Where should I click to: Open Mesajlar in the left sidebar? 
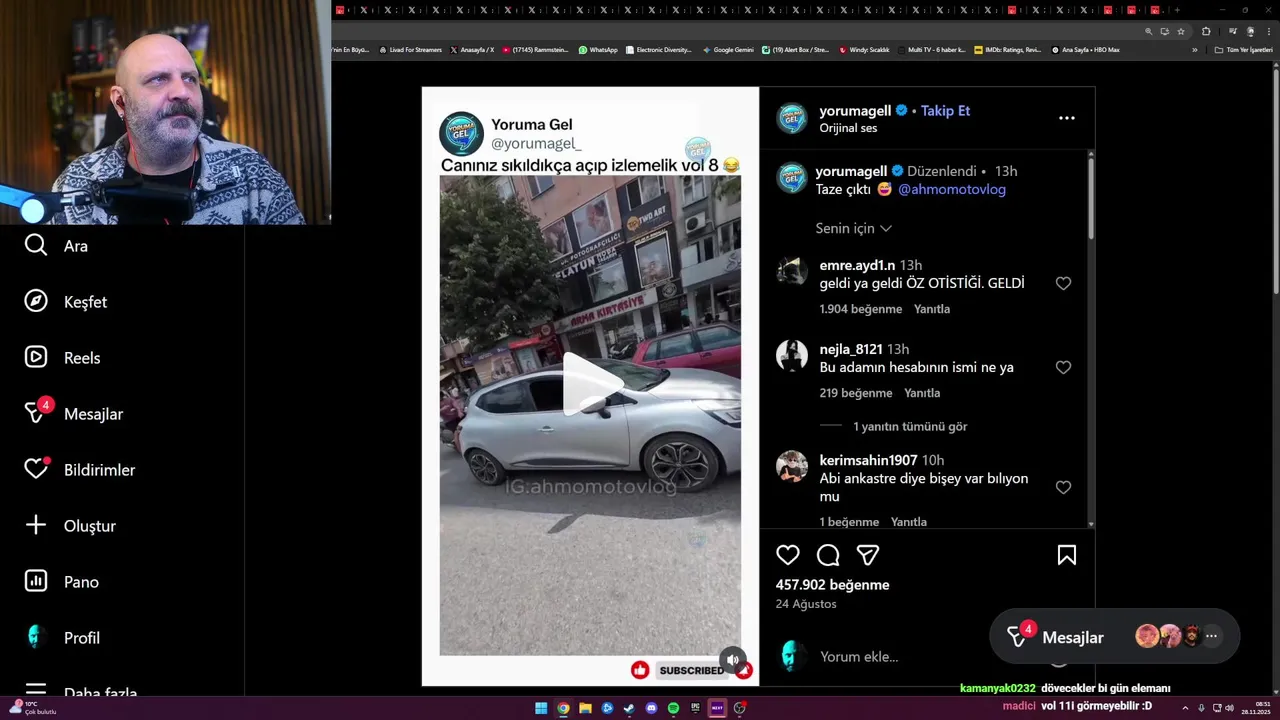74,413
